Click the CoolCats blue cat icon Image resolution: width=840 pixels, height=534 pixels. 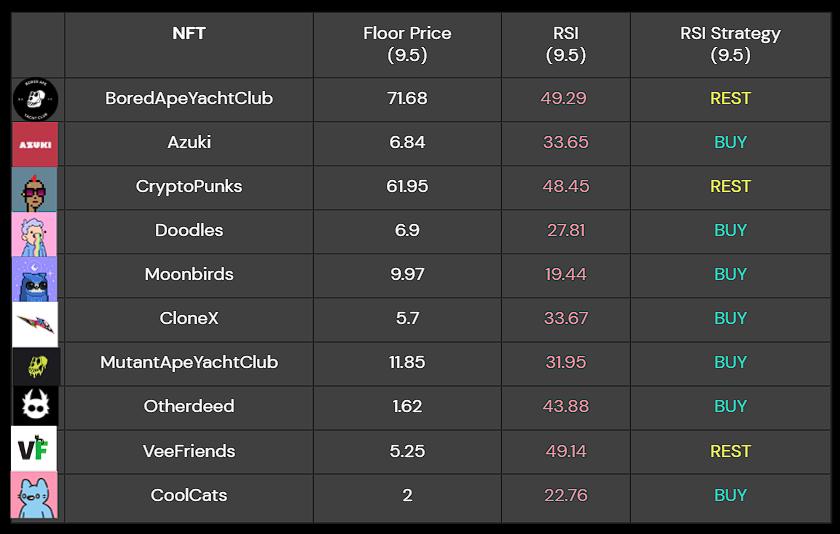(34, 495)
